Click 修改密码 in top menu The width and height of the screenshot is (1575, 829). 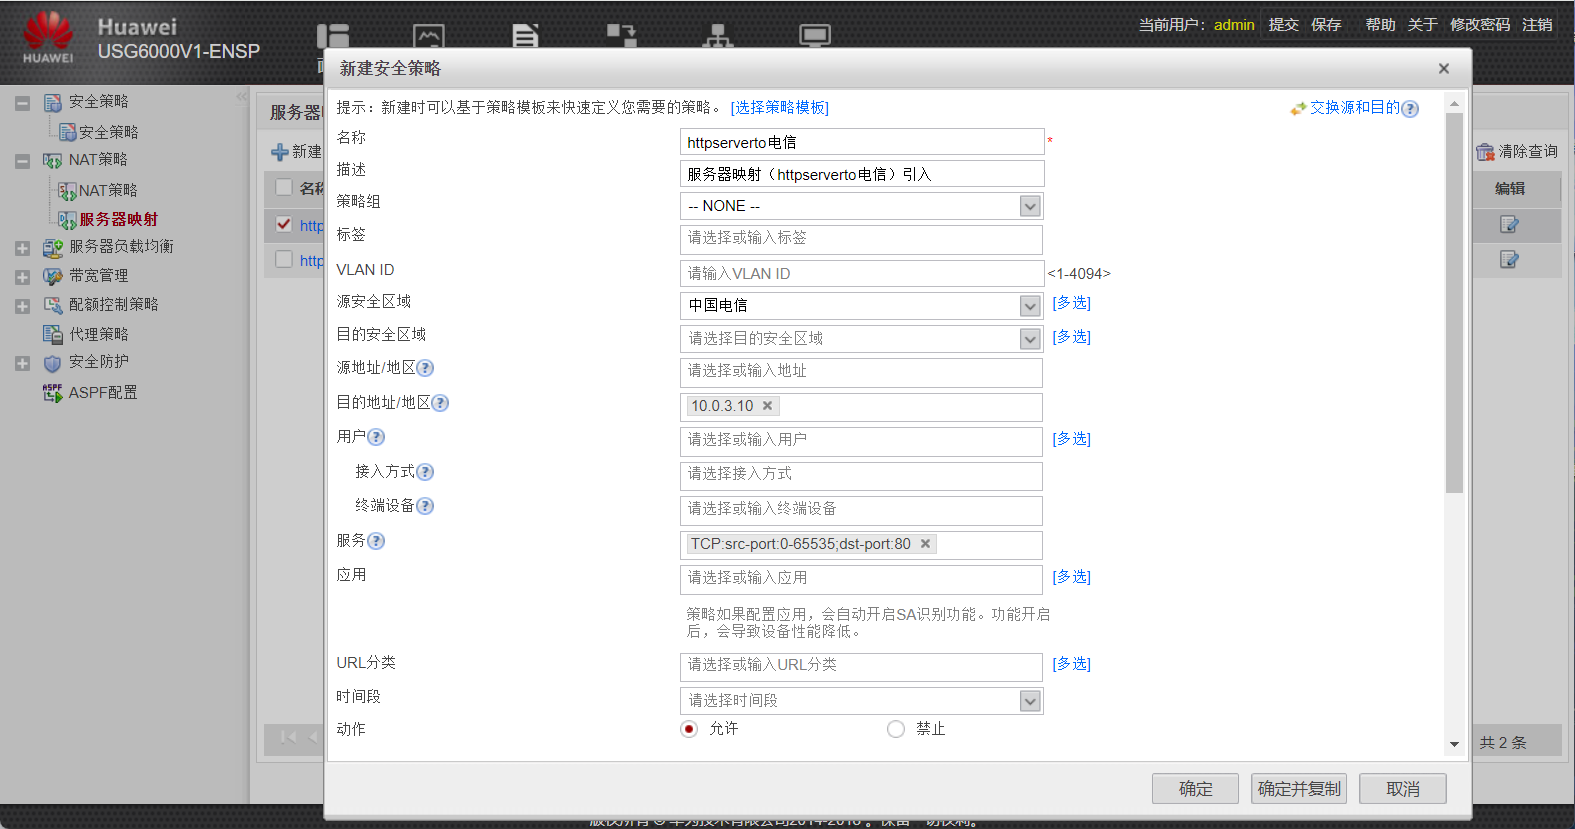pyautogui.click(x=1480, y=25)
